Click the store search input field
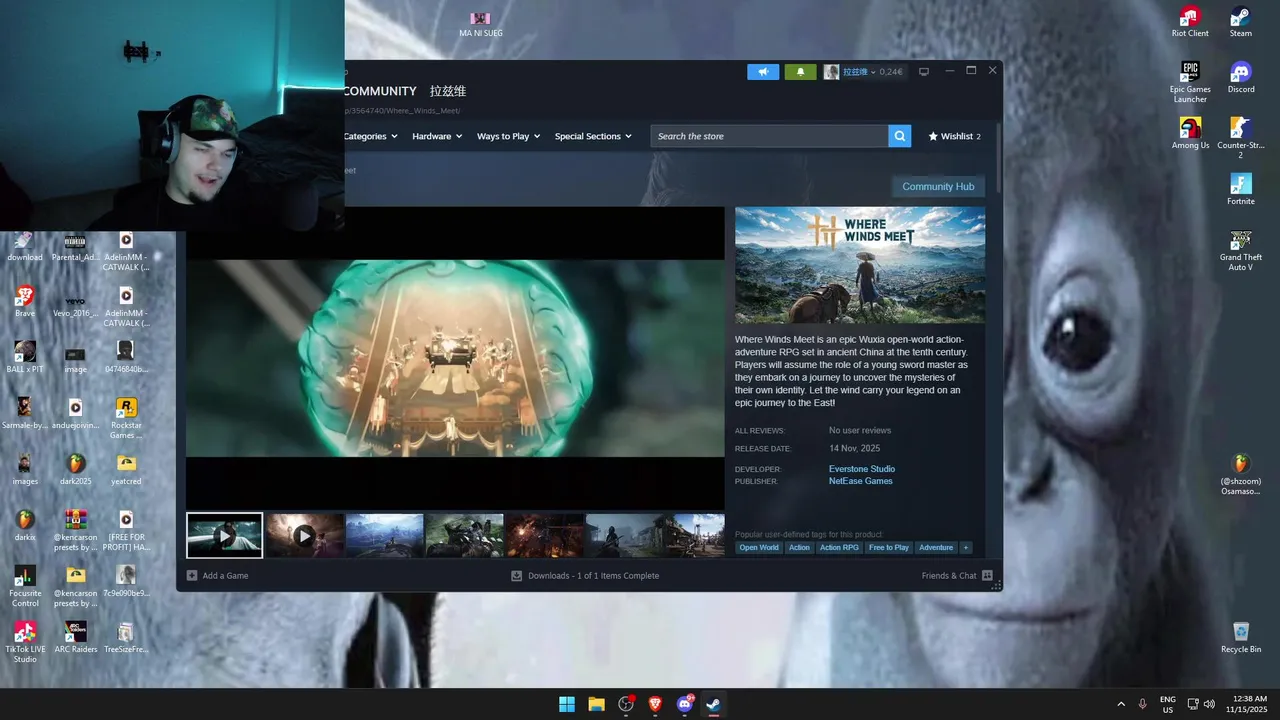This screenshot has width=1280, height=720. [x=769, y=136]
